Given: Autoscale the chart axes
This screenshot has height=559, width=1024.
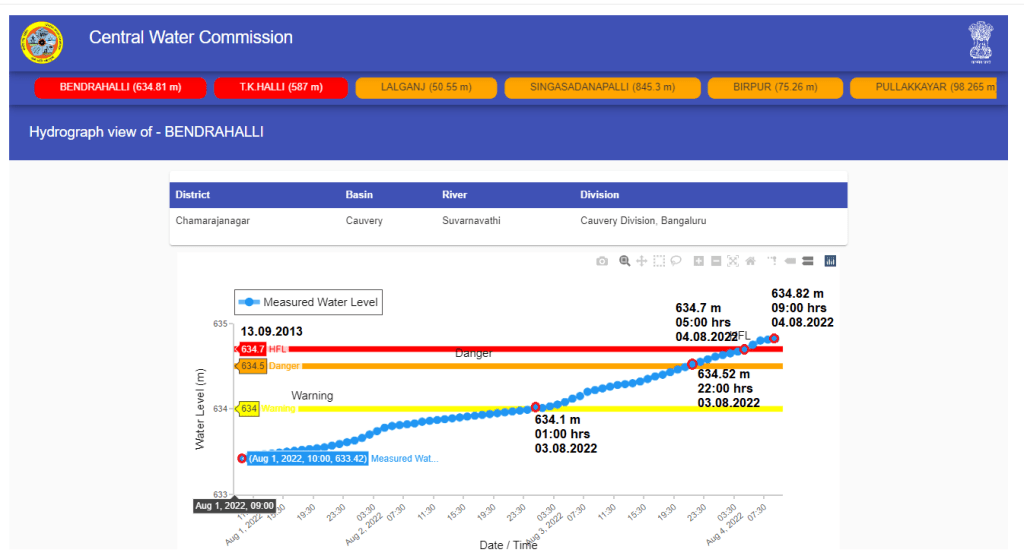Looking at the screenshot, I should click(733, 261).
